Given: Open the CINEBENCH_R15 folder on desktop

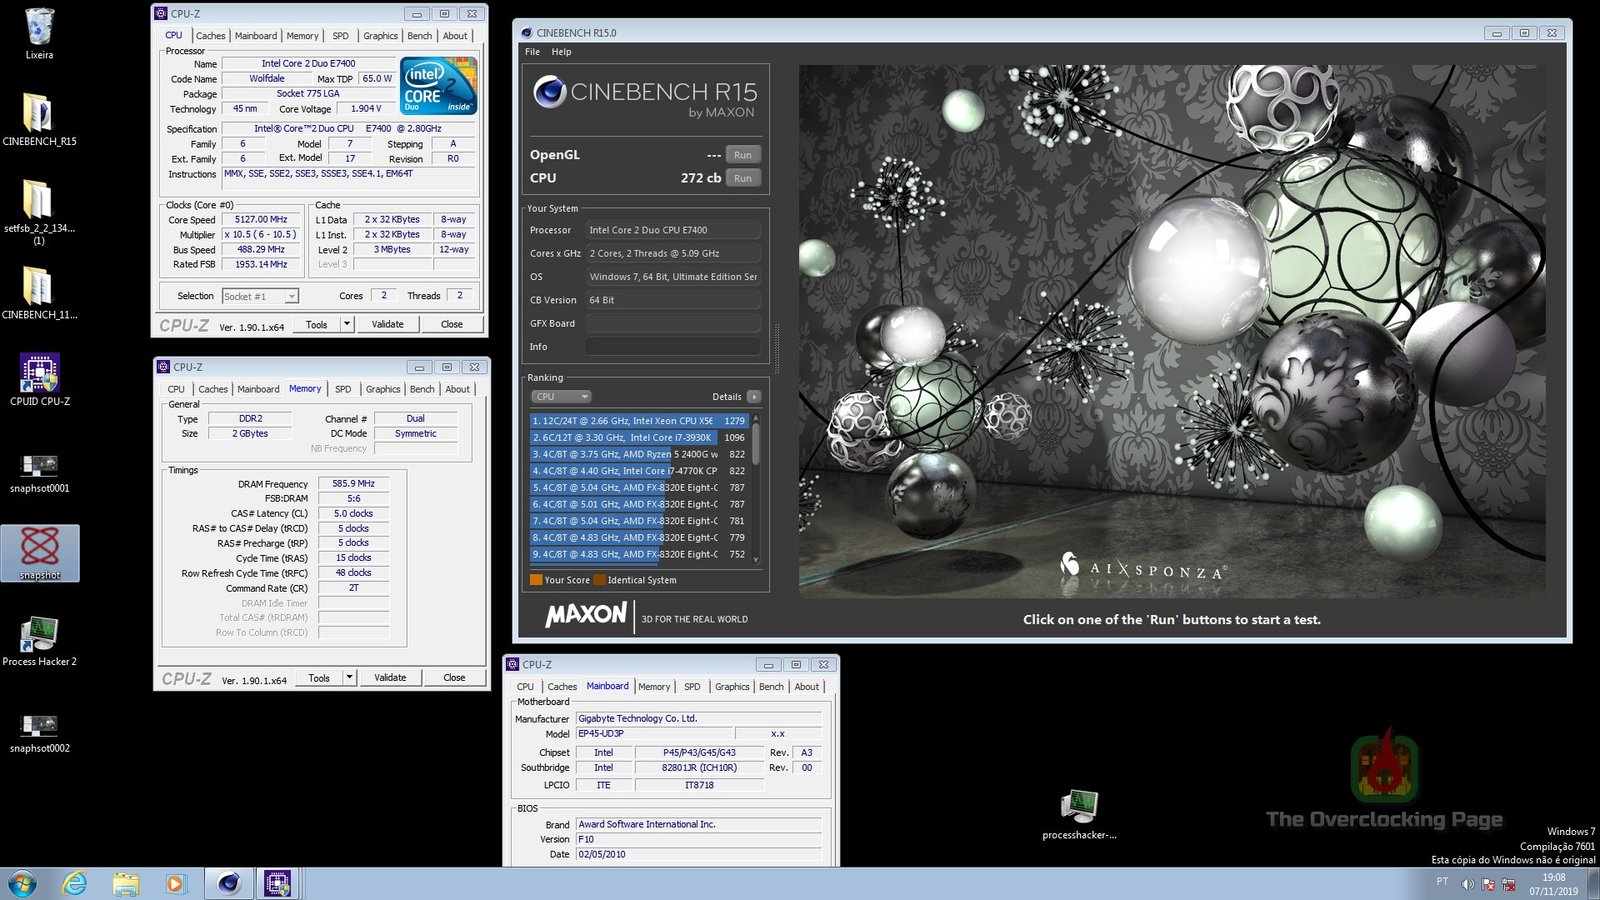Looking at the screenshot, I should point(37,114).
